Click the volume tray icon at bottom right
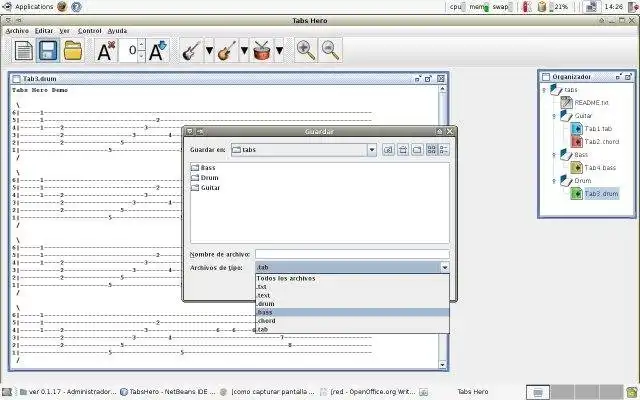 click(631, 392)
